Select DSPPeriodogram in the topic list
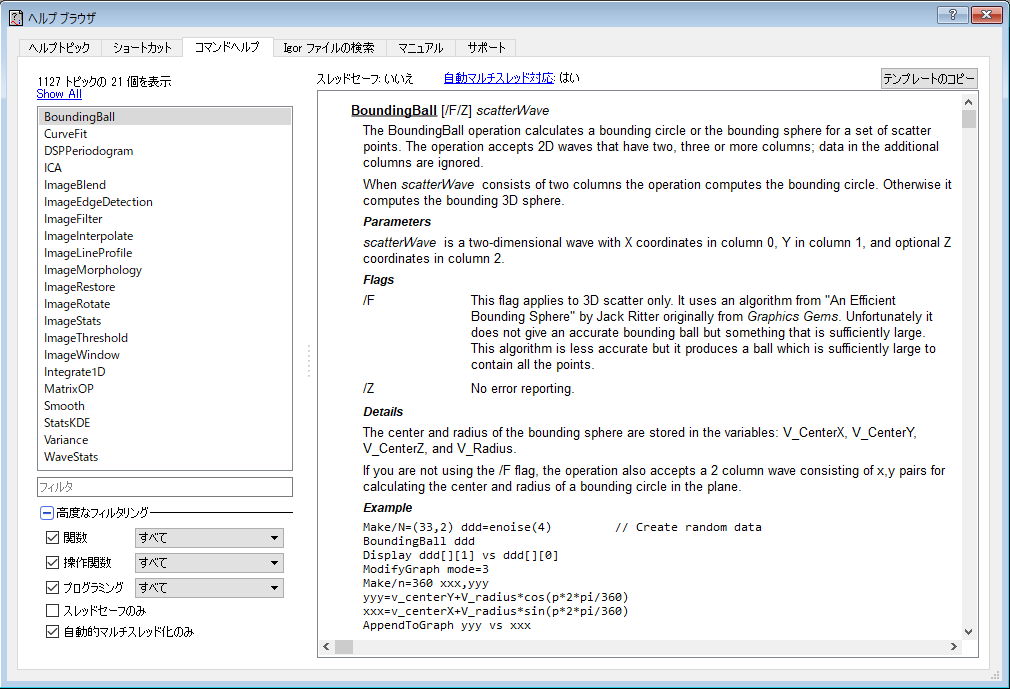 tap(165, 151)
